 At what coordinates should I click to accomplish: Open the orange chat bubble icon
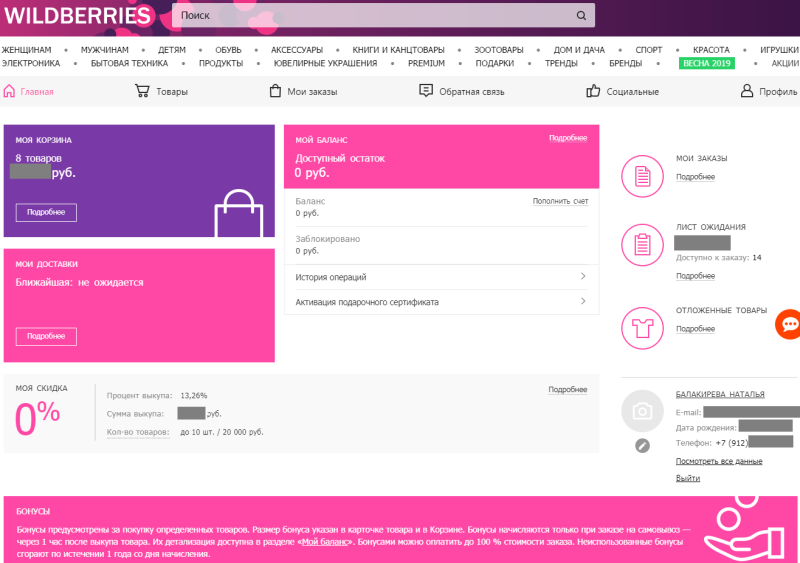pos(788,324)
